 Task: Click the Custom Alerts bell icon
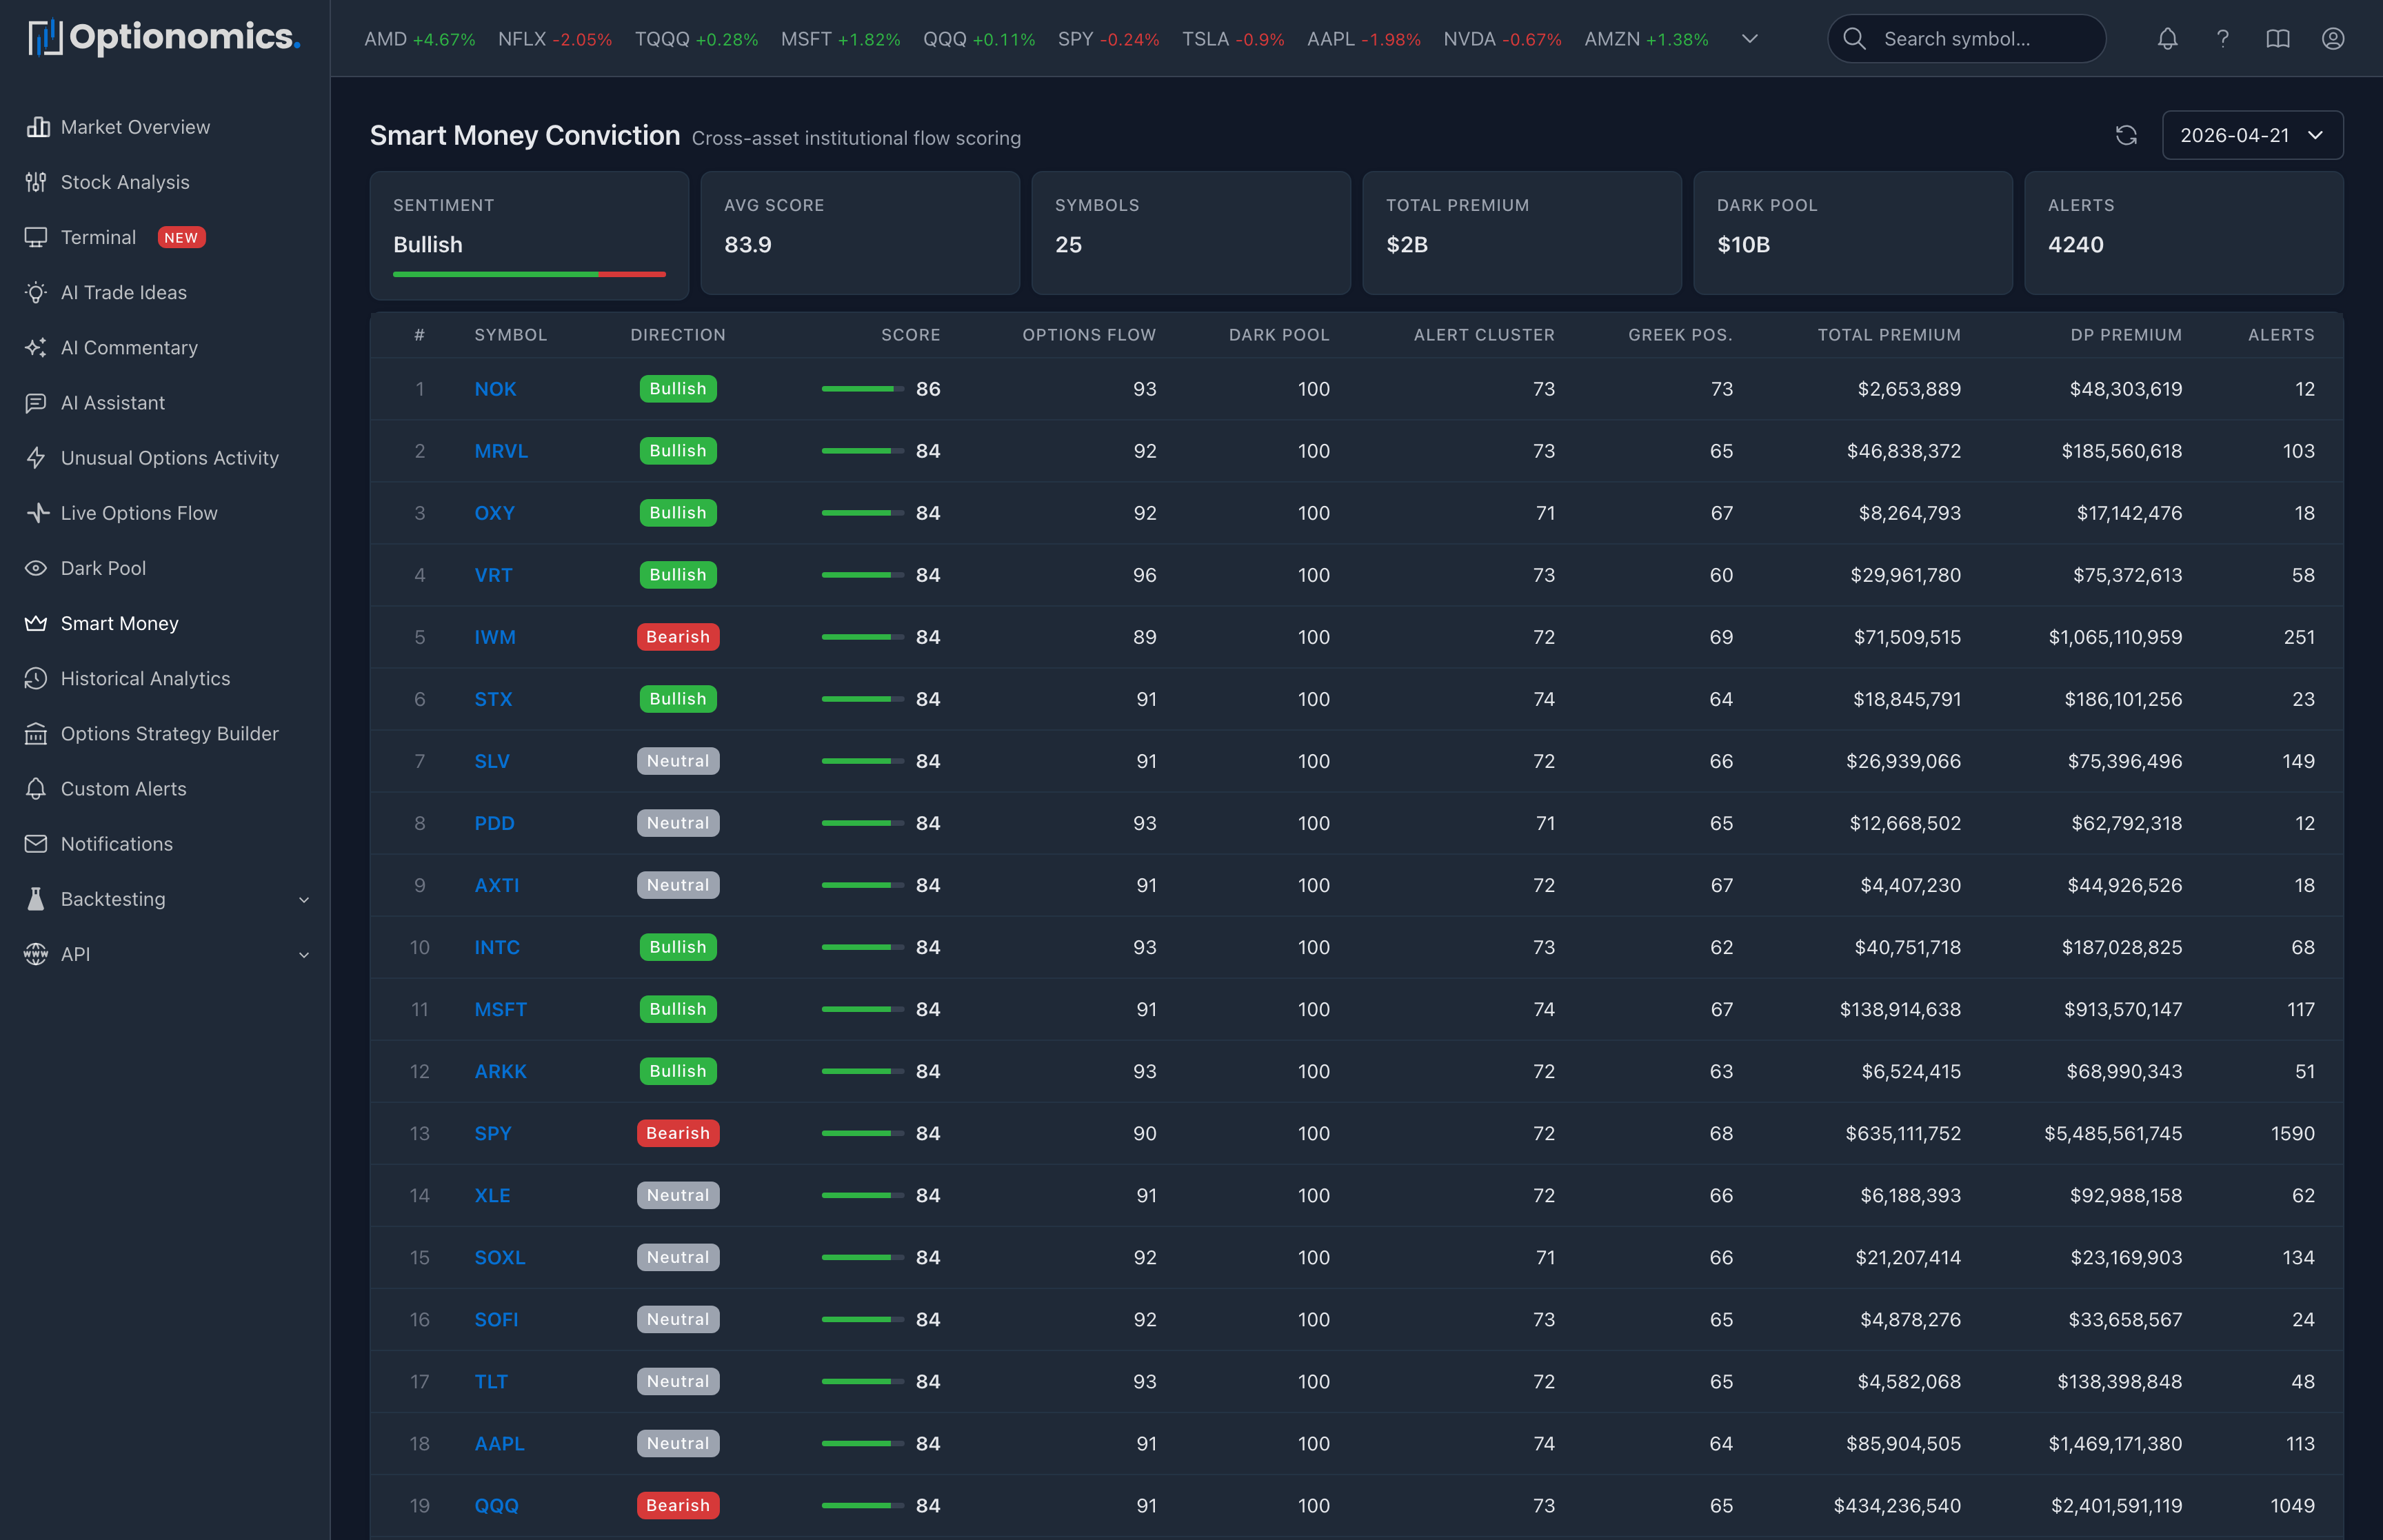tap(37, 788)
